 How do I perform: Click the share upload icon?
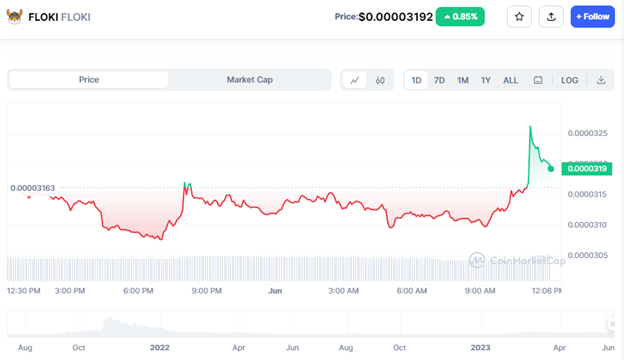click(x=551, y=17)
